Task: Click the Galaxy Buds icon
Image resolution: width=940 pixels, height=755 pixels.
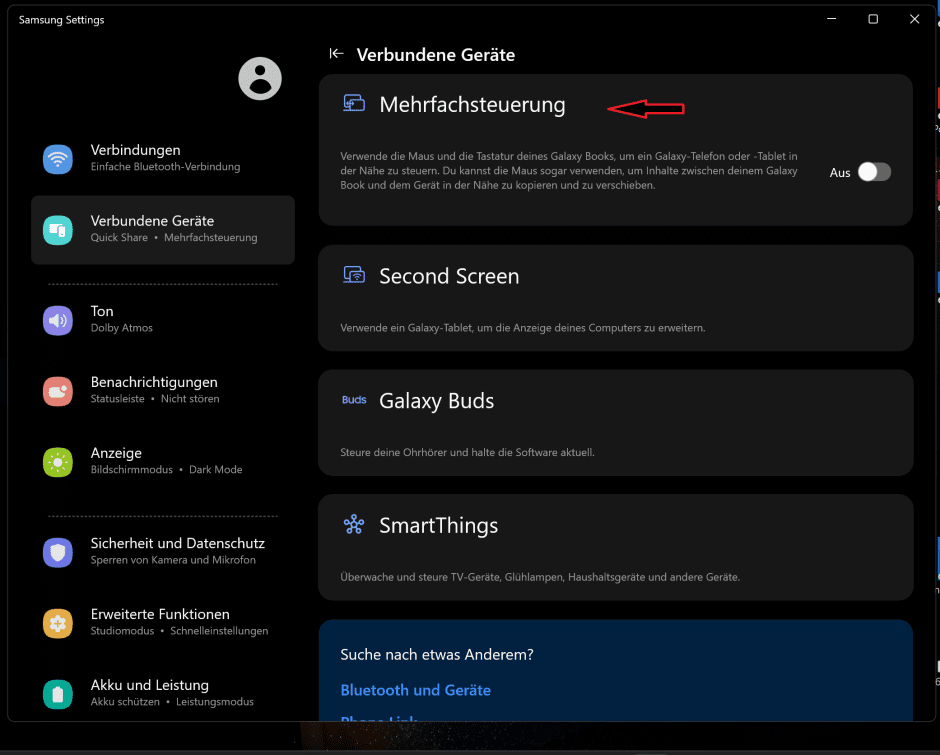Action: (354, 400)
